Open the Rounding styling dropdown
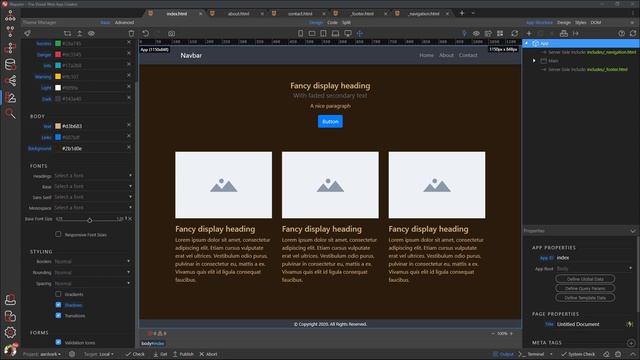Viewport: 640px width, 360px height. point(93,272)
